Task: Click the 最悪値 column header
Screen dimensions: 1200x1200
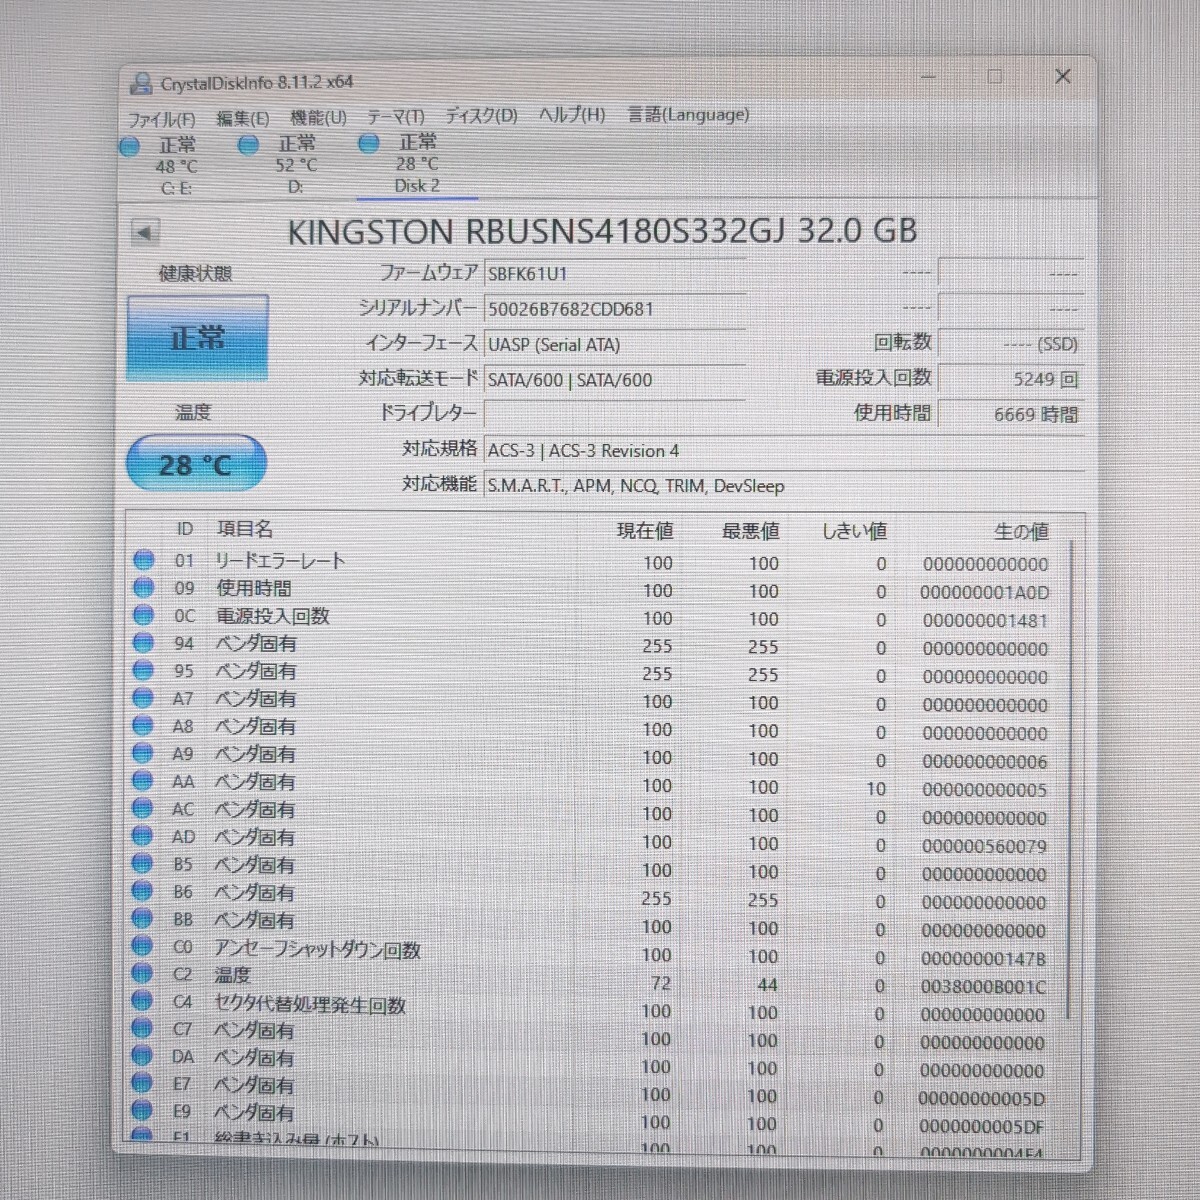Action: (x=750, y=531)
